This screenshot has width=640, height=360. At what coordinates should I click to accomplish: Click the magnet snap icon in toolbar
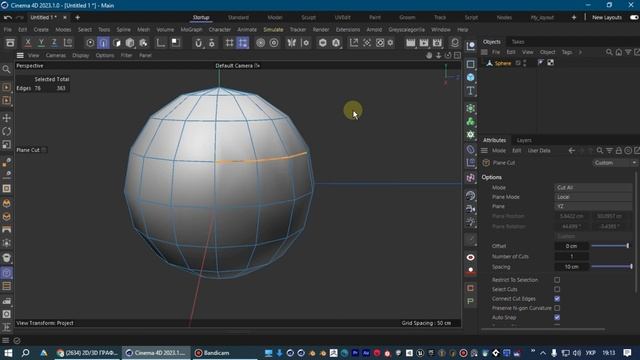[x=198, y=43]
